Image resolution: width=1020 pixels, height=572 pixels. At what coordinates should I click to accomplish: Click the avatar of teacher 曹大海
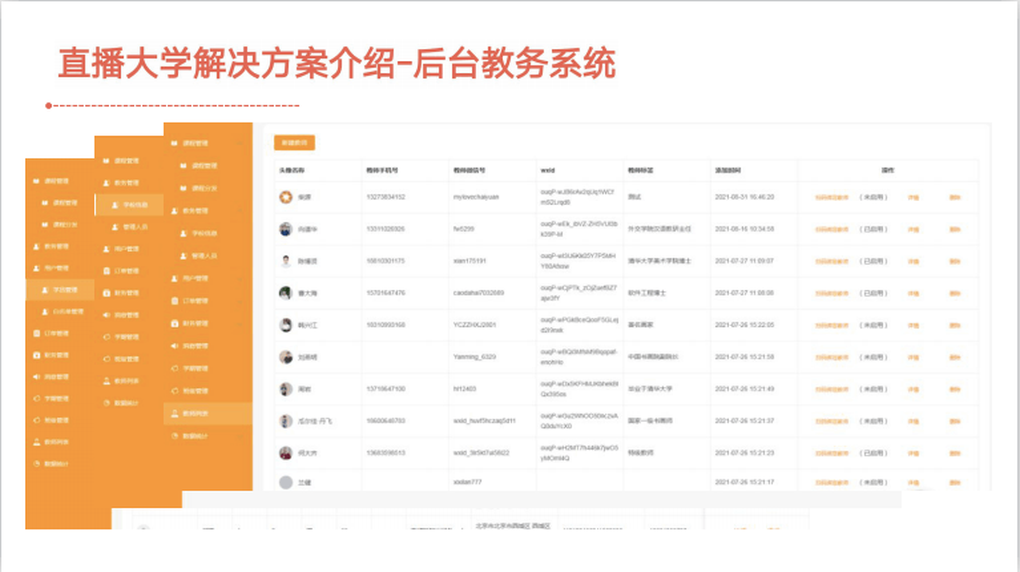tap(285, 293)
